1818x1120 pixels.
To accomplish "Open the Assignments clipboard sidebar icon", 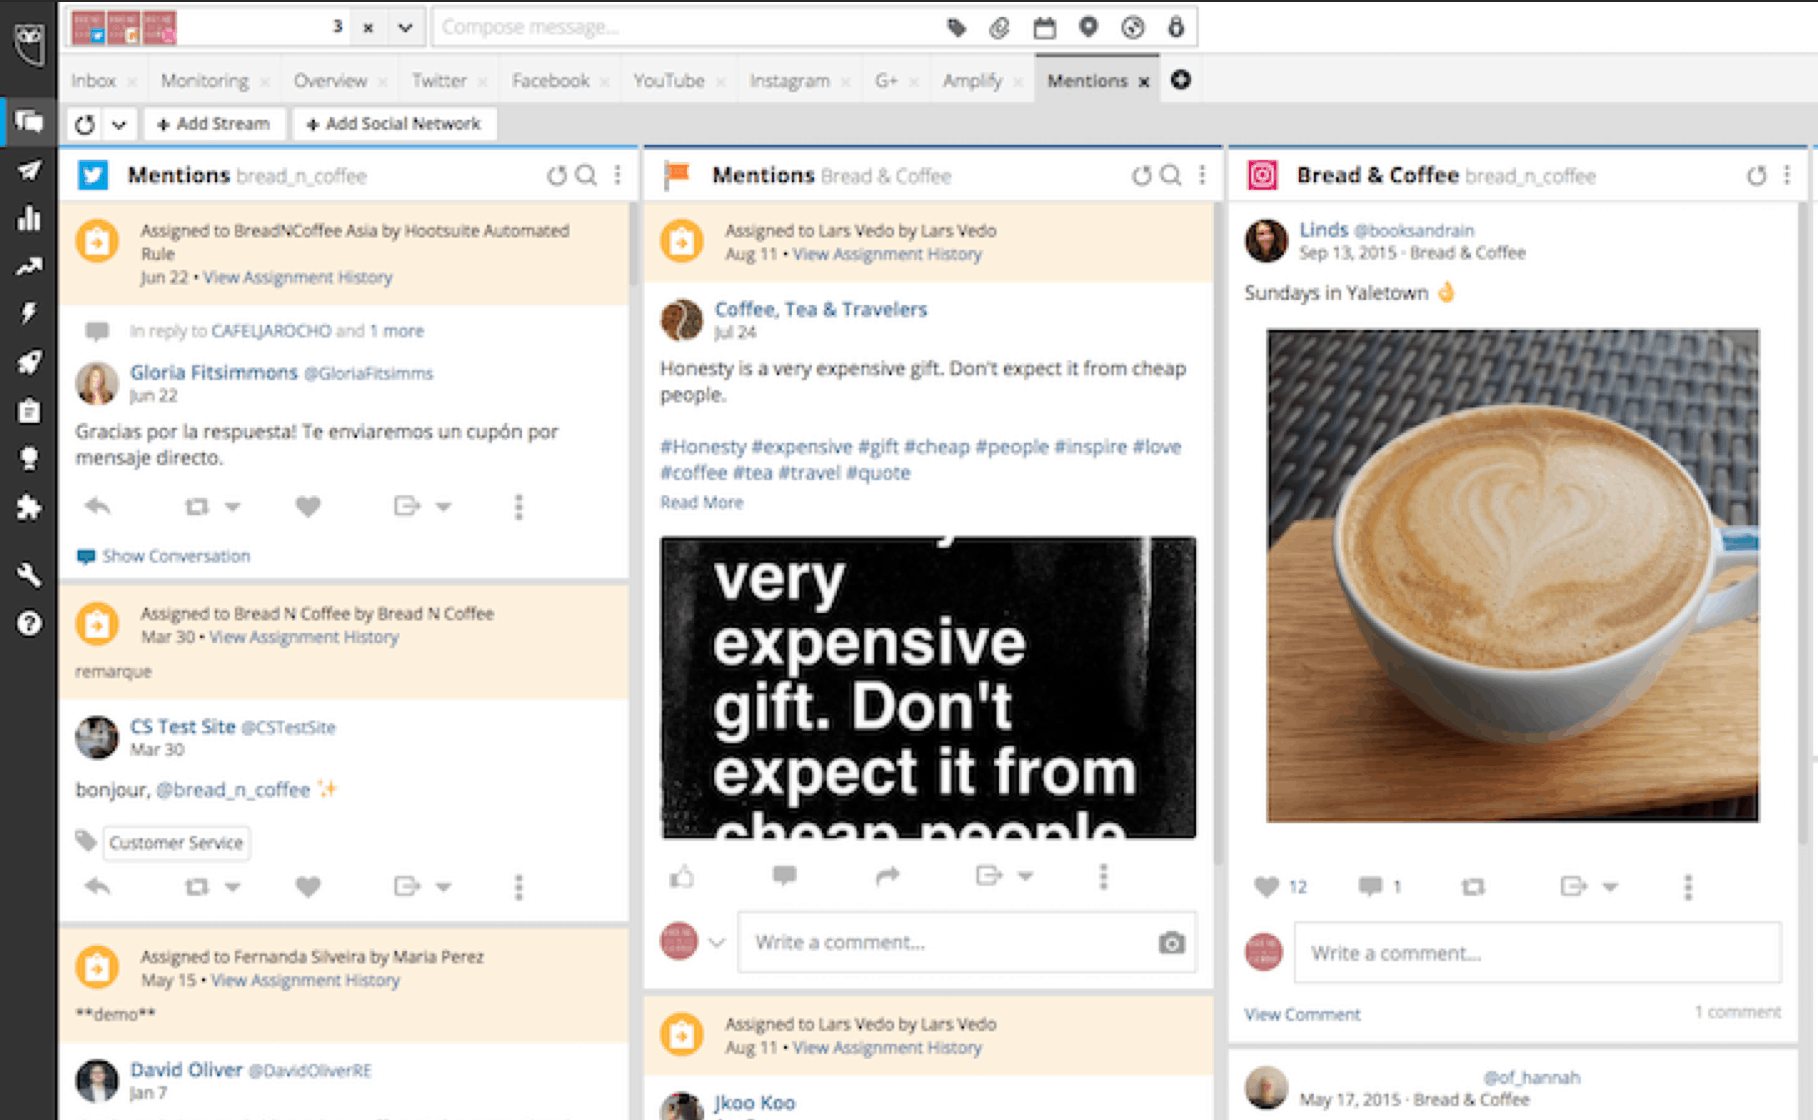I will pos(28,411).
